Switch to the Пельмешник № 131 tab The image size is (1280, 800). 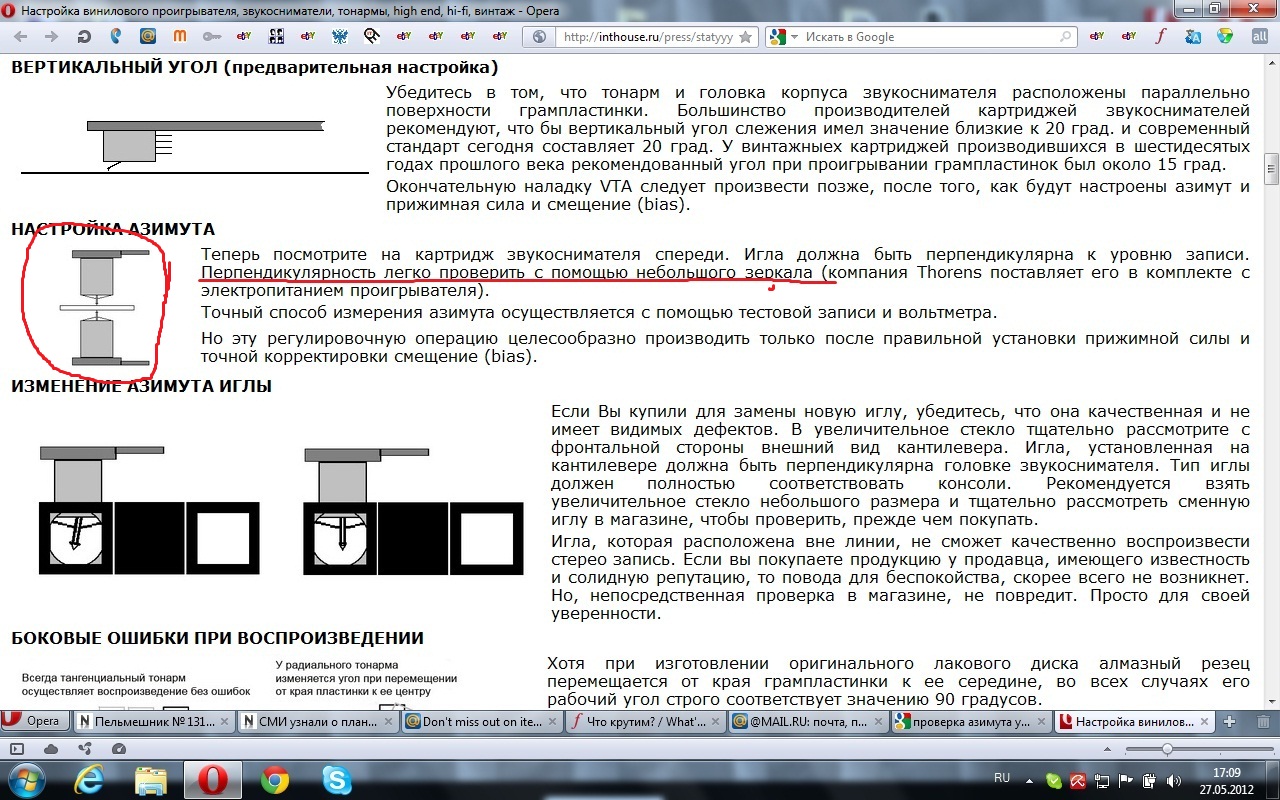[147, 721]
